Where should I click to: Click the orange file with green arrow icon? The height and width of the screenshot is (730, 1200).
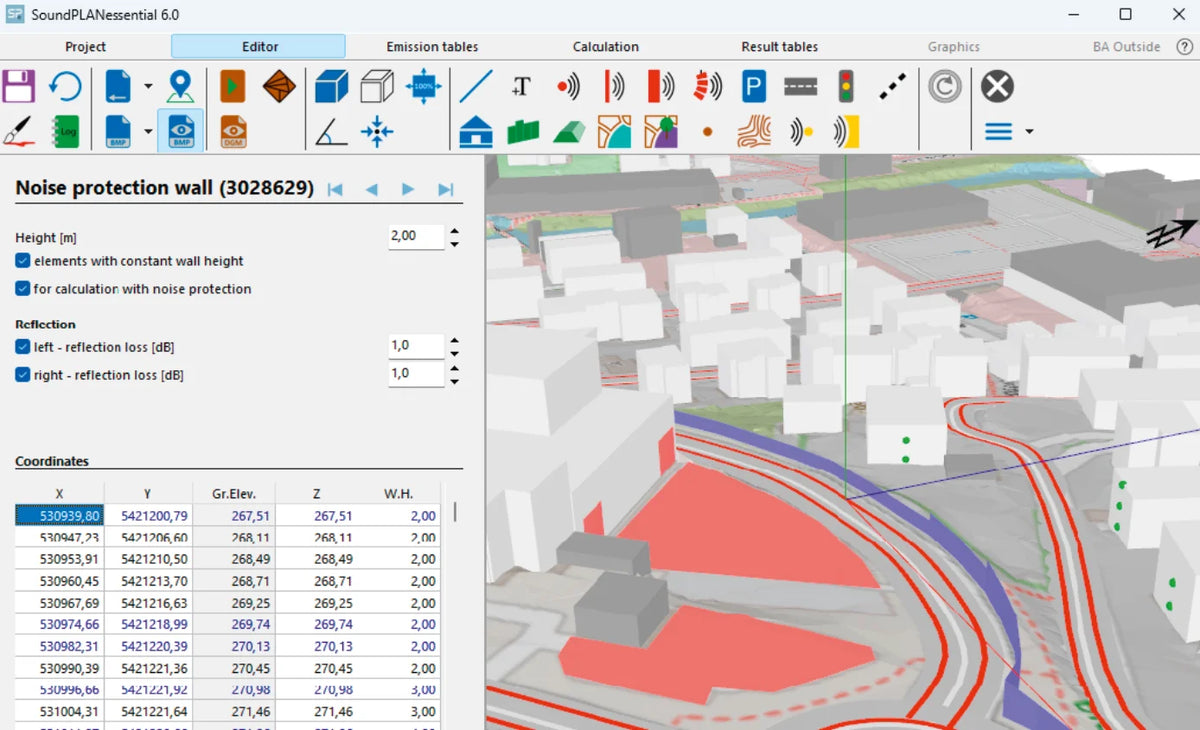pos(233,86)
